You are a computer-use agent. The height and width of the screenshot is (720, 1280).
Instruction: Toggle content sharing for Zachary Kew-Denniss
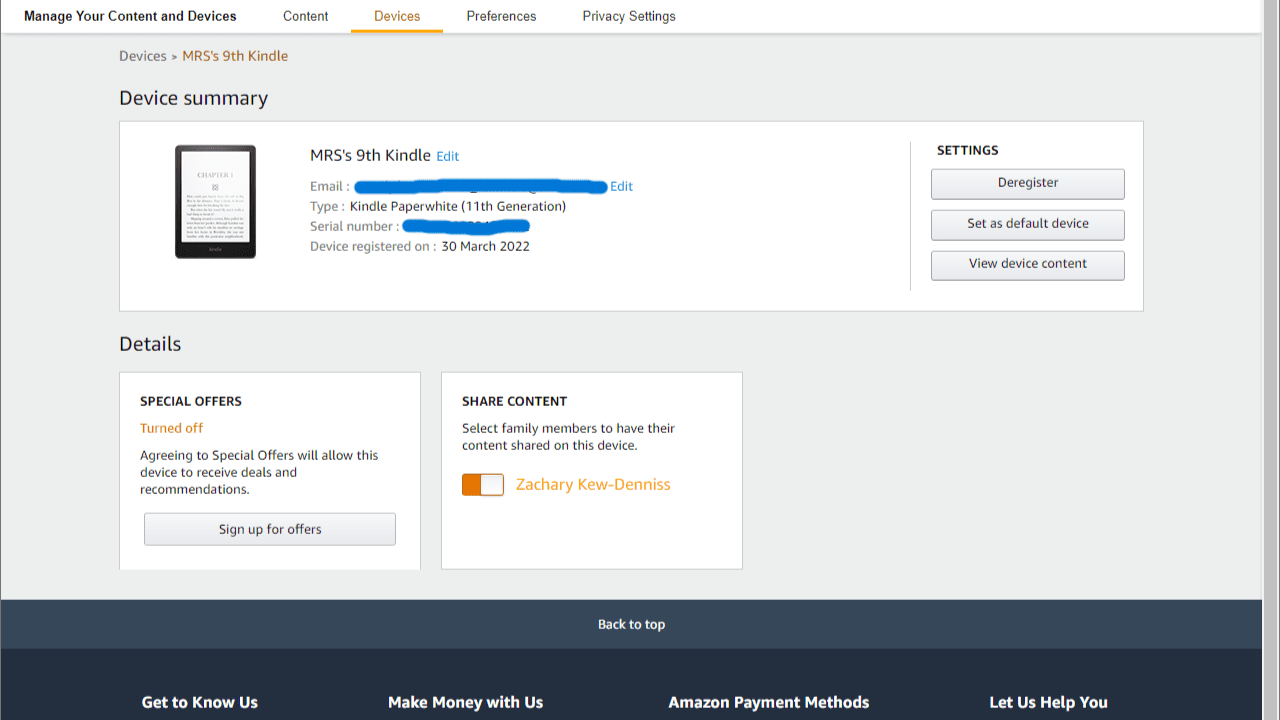tap(483, 485)
